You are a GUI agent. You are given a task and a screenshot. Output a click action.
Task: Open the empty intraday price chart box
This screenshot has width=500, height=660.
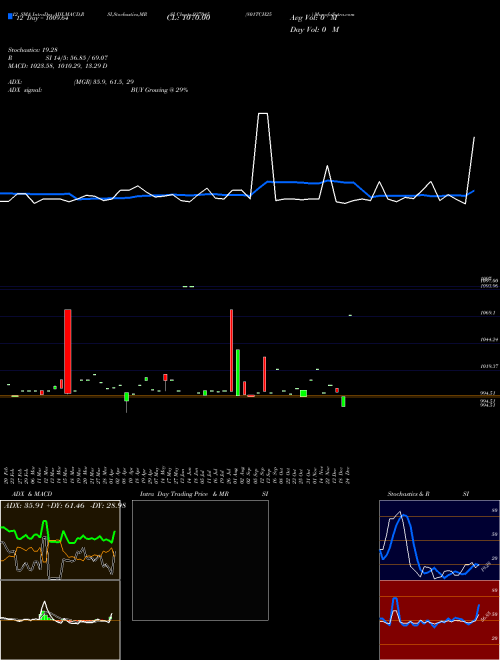tap(200, 560)
